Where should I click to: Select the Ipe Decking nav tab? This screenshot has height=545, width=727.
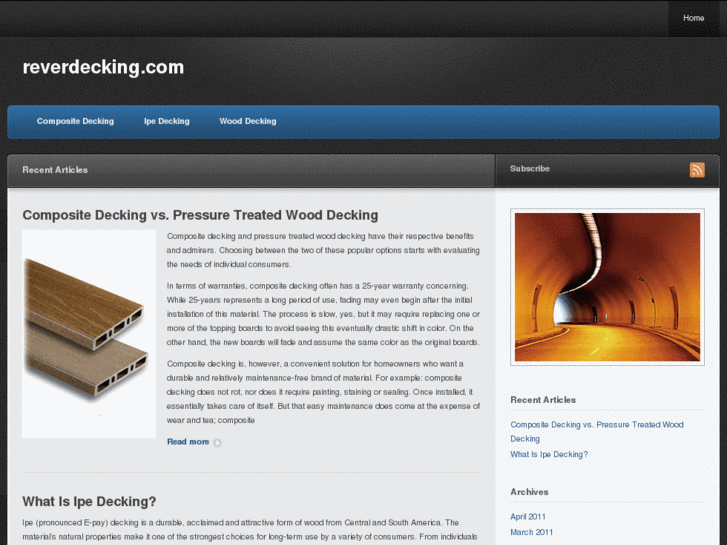166,121
